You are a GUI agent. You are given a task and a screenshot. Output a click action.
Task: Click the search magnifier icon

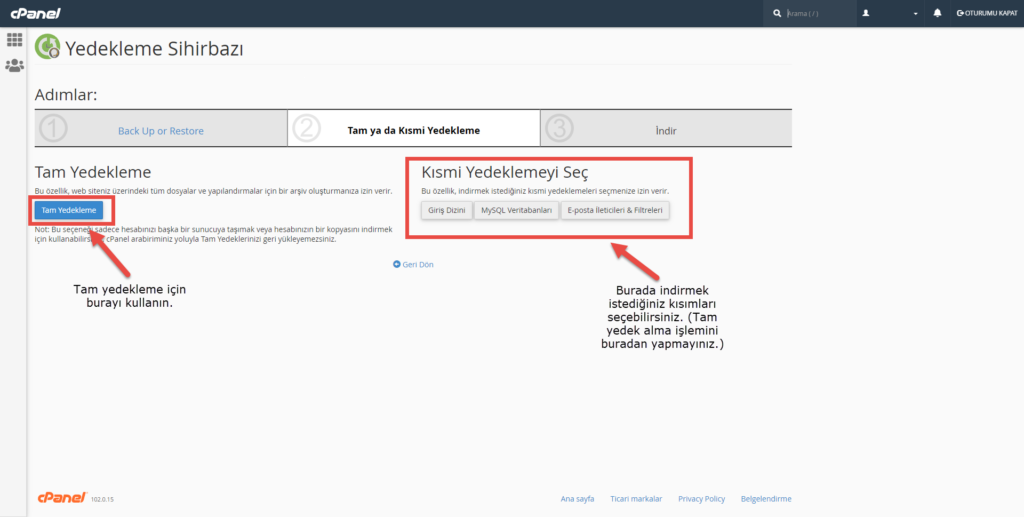point(778,14)
